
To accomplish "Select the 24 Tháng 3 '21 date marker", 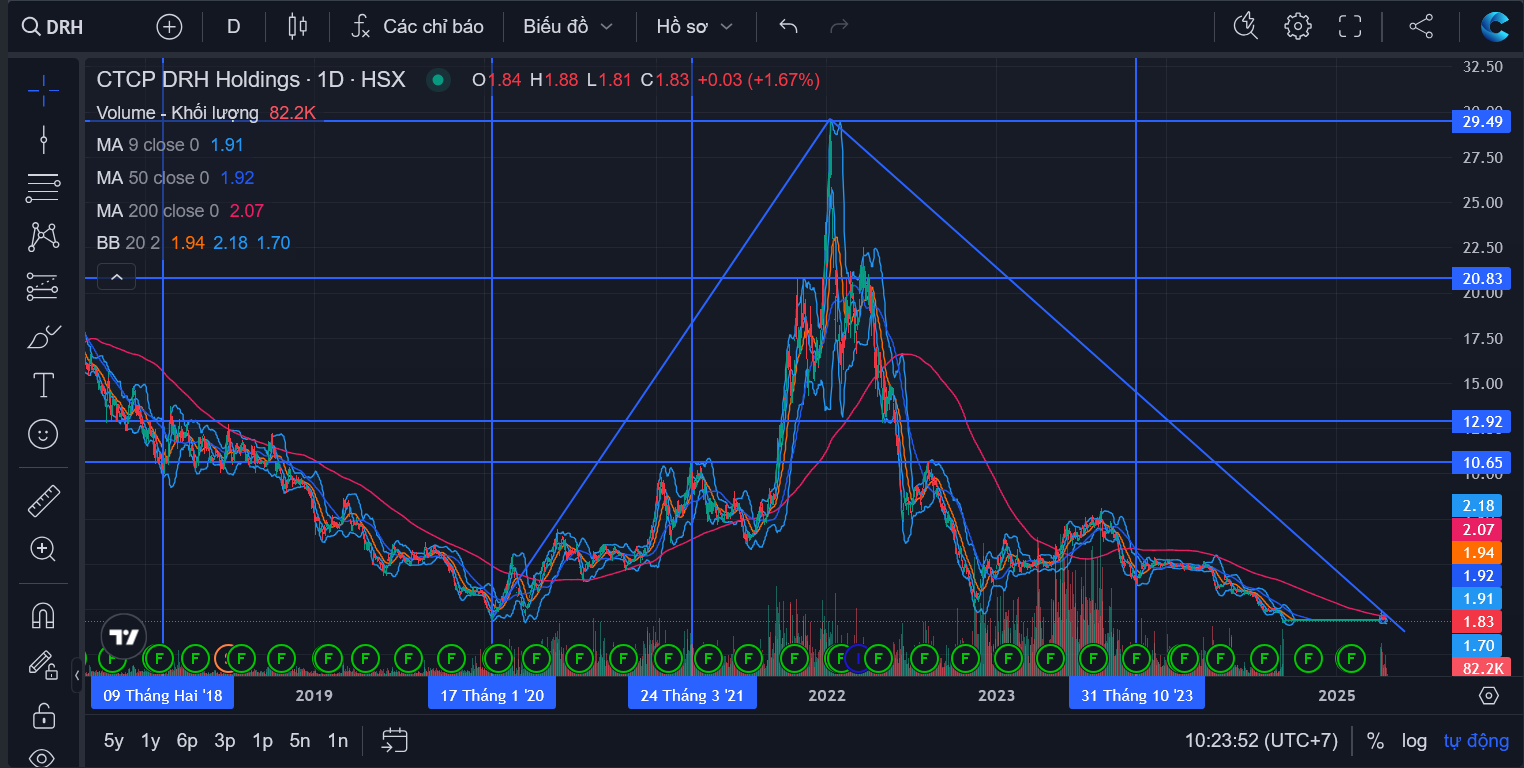I will pyautogui.click(x=692, y=695).
